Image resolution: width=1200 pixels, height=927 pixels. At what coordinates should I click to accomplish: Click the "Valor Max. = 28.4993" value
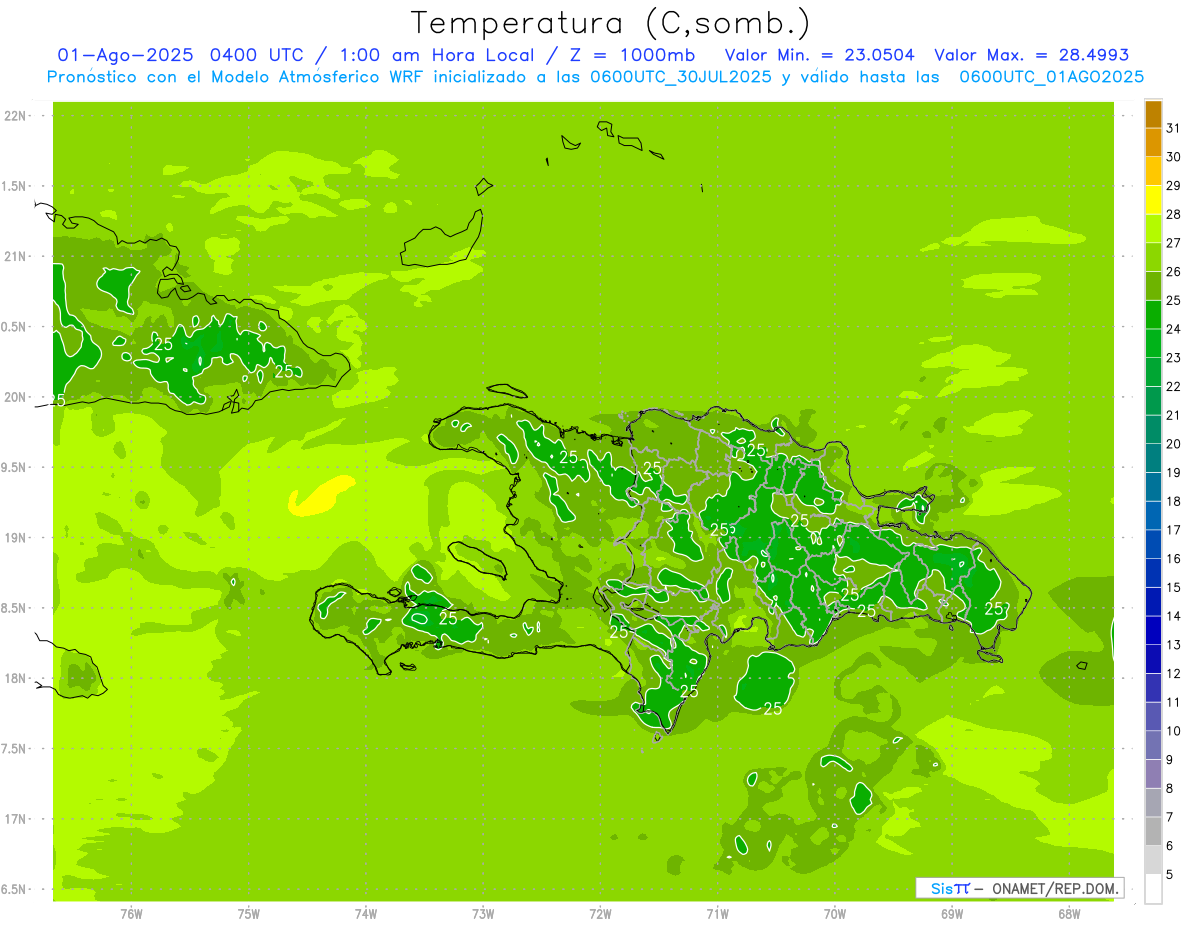pos(1032,55)
